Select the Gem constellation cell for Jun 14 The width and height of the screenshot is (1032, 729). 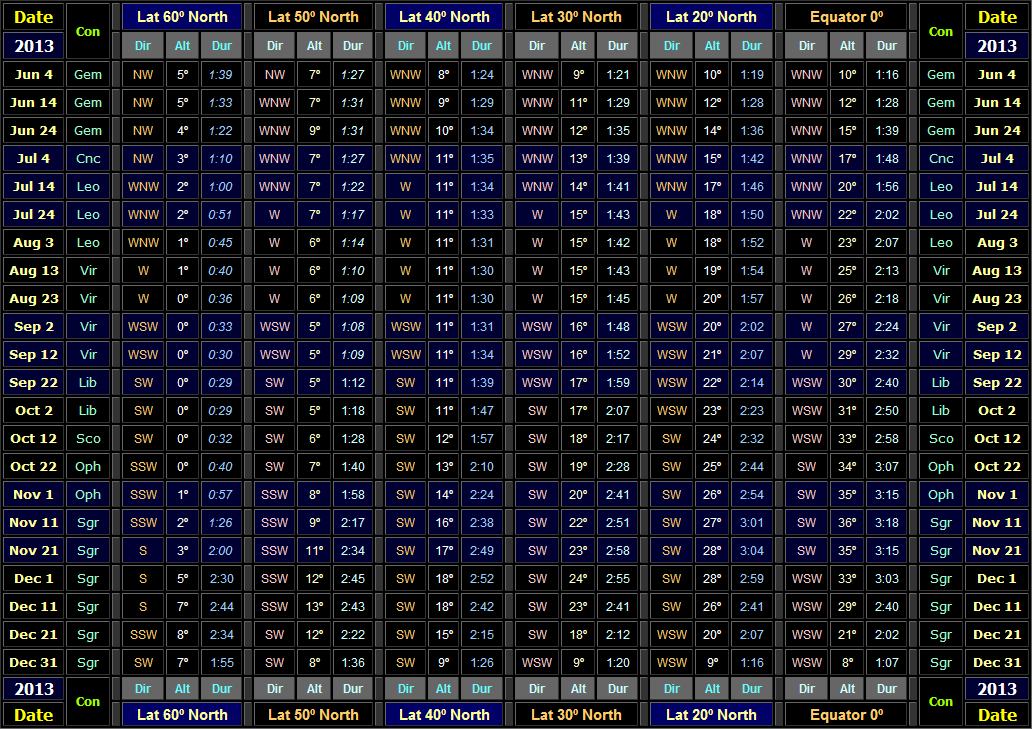[88, 102]
